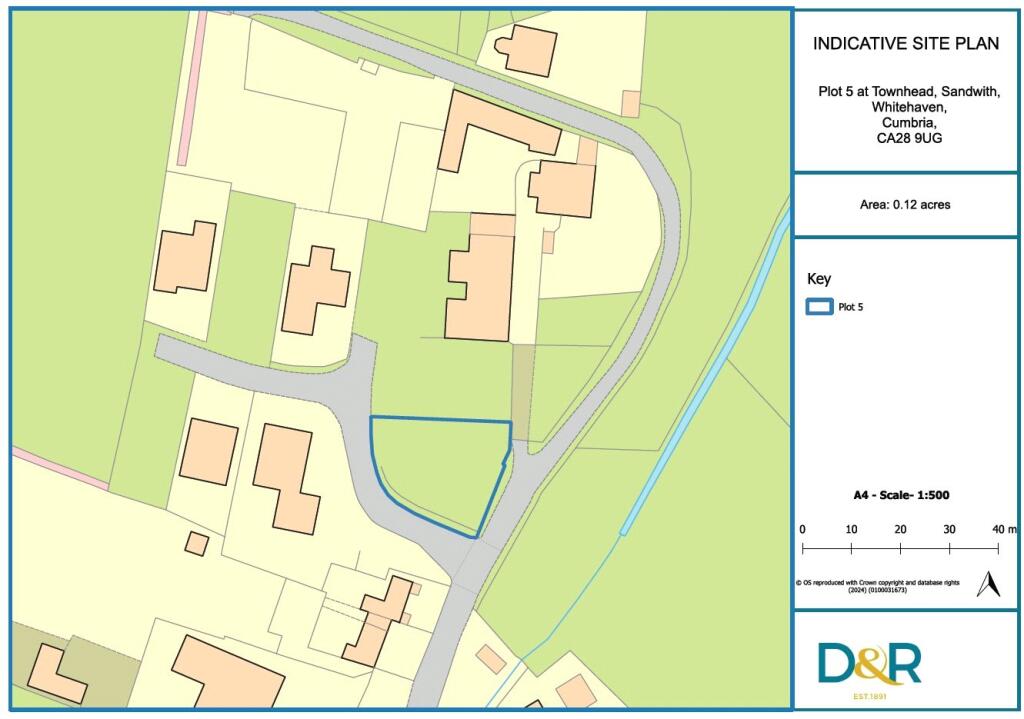Click the 0 mark on scale bar

click(x=802, y=529)
